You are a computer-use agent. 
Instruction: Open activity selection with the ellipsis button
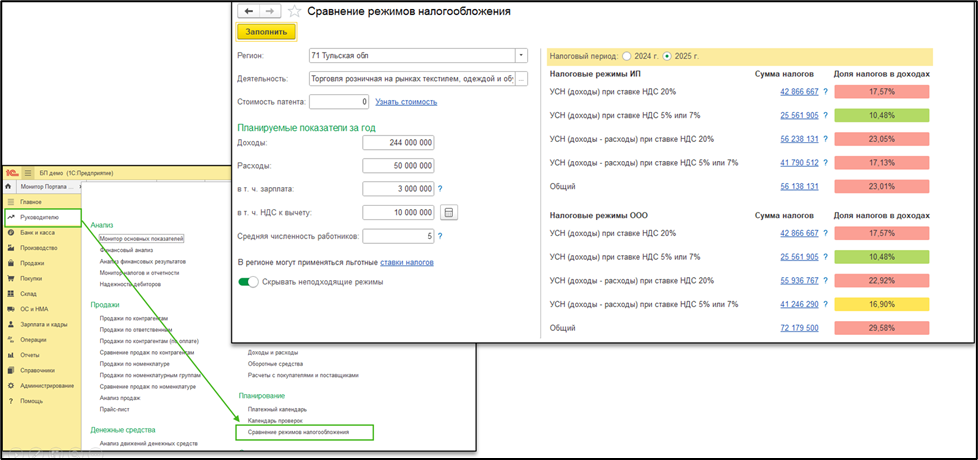coord(522,79)
